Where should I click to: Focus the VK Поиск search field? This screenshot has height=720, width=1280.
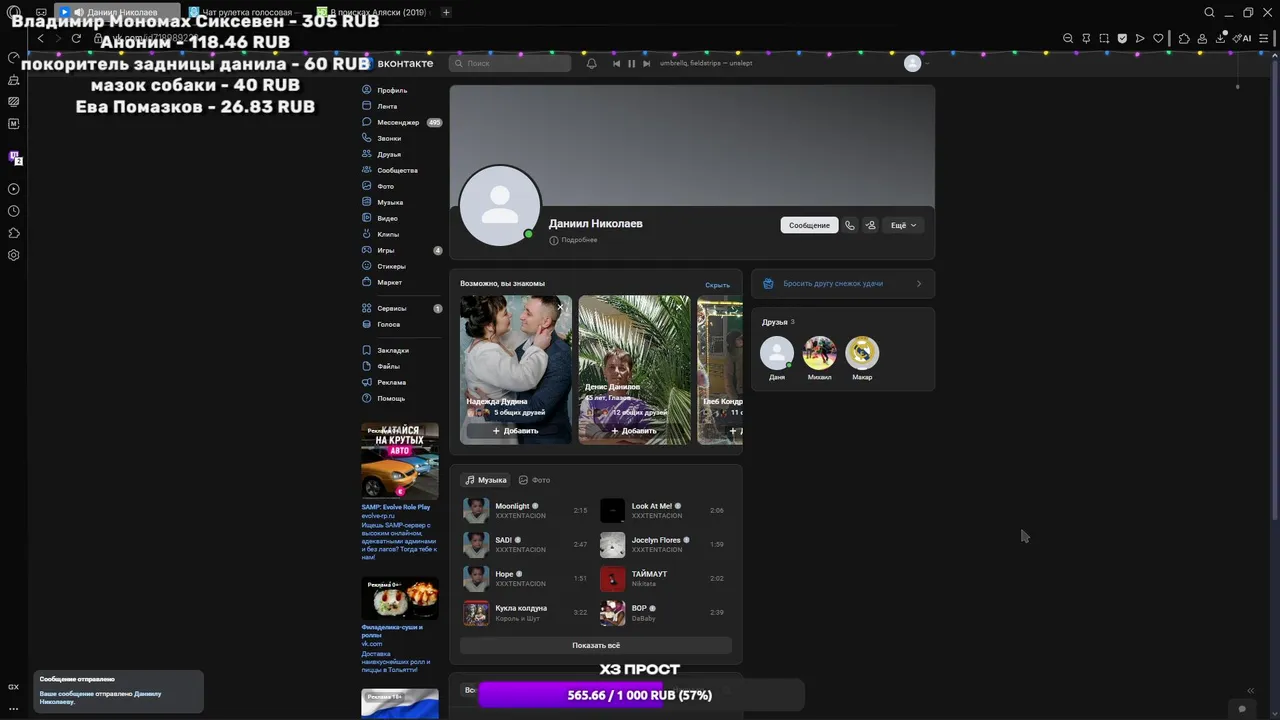click(x=510, y=63)
